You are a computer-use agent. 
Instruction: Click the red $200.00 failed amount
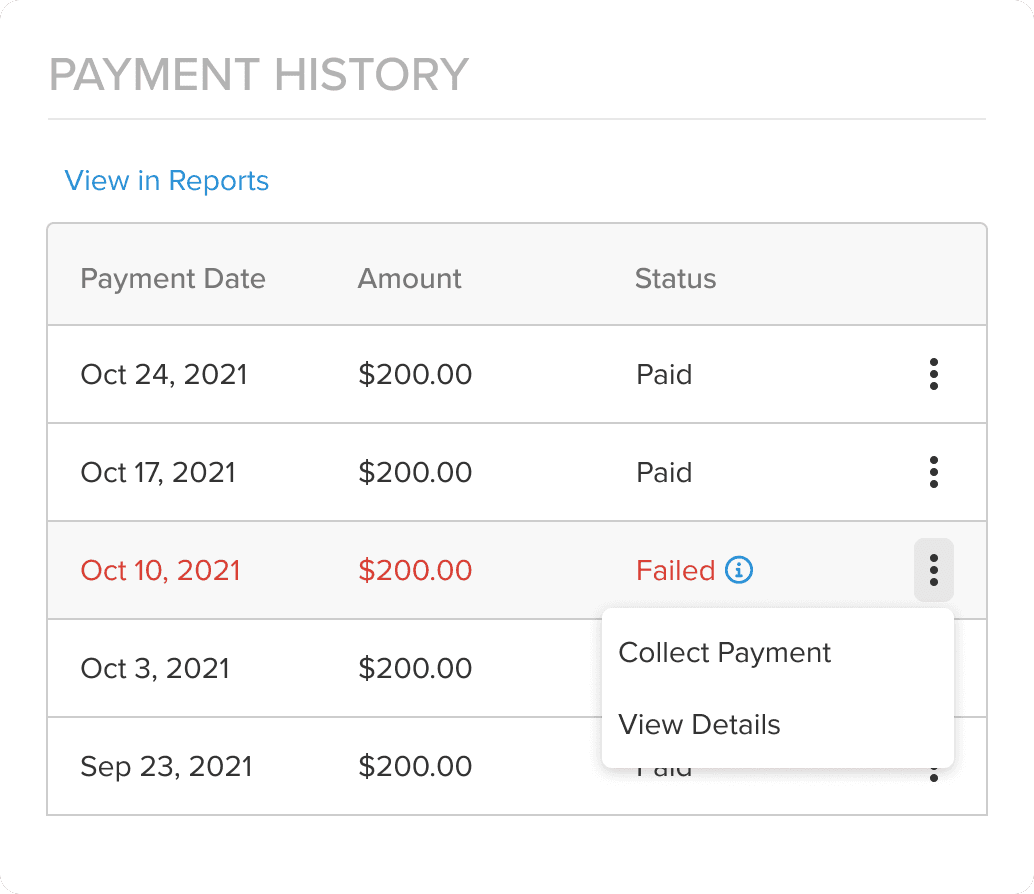(x=415, y=570)
